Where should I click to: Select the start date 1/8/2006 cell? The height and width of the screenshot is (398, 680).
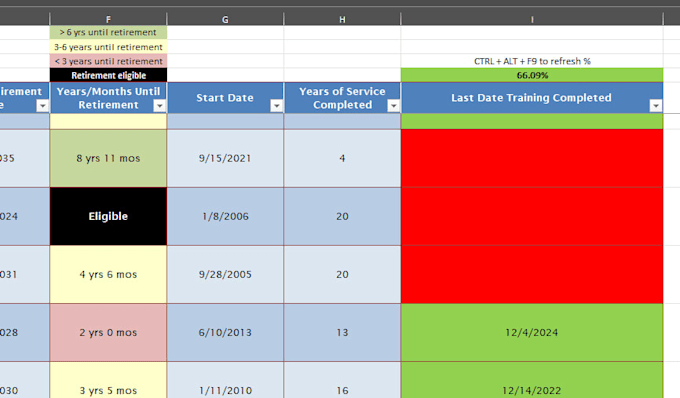click(225, 216)
